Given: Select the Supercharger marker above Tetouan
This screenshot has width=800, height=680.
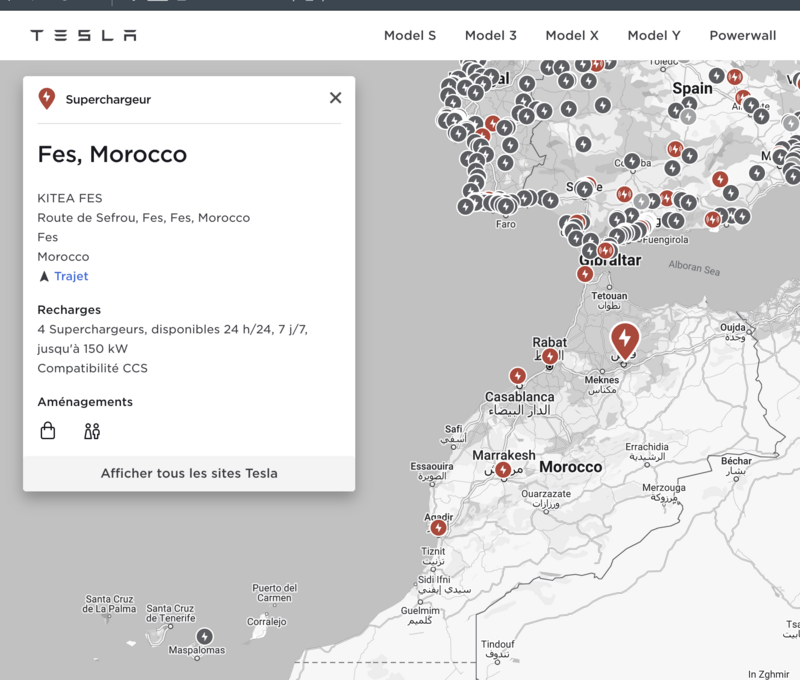Looking at the screenshot, I should click(585, 274).
